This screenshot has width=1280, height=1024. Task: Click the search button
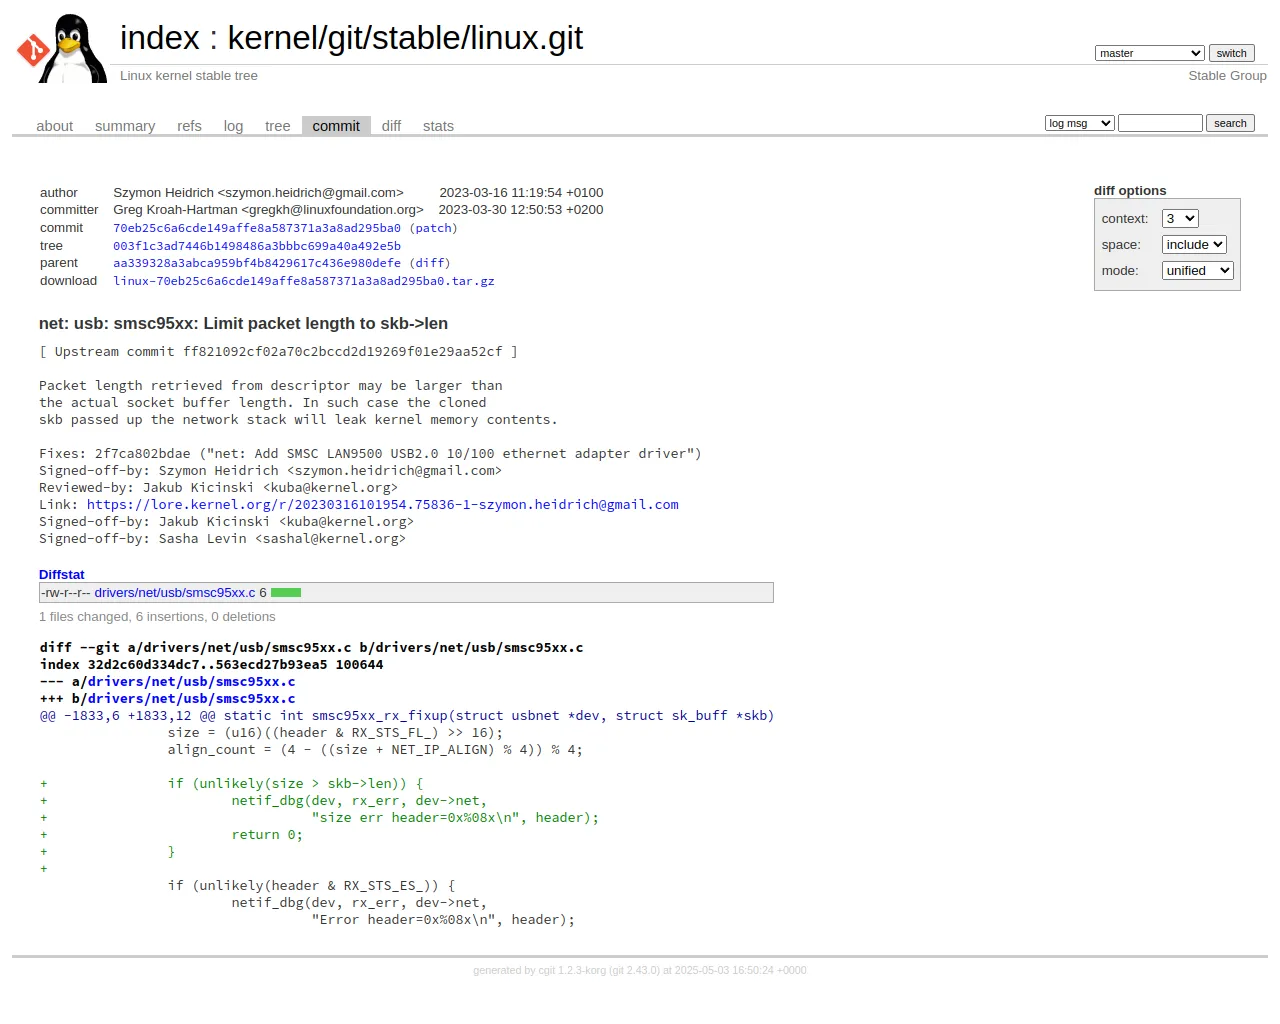click(x=1230, y=123)
